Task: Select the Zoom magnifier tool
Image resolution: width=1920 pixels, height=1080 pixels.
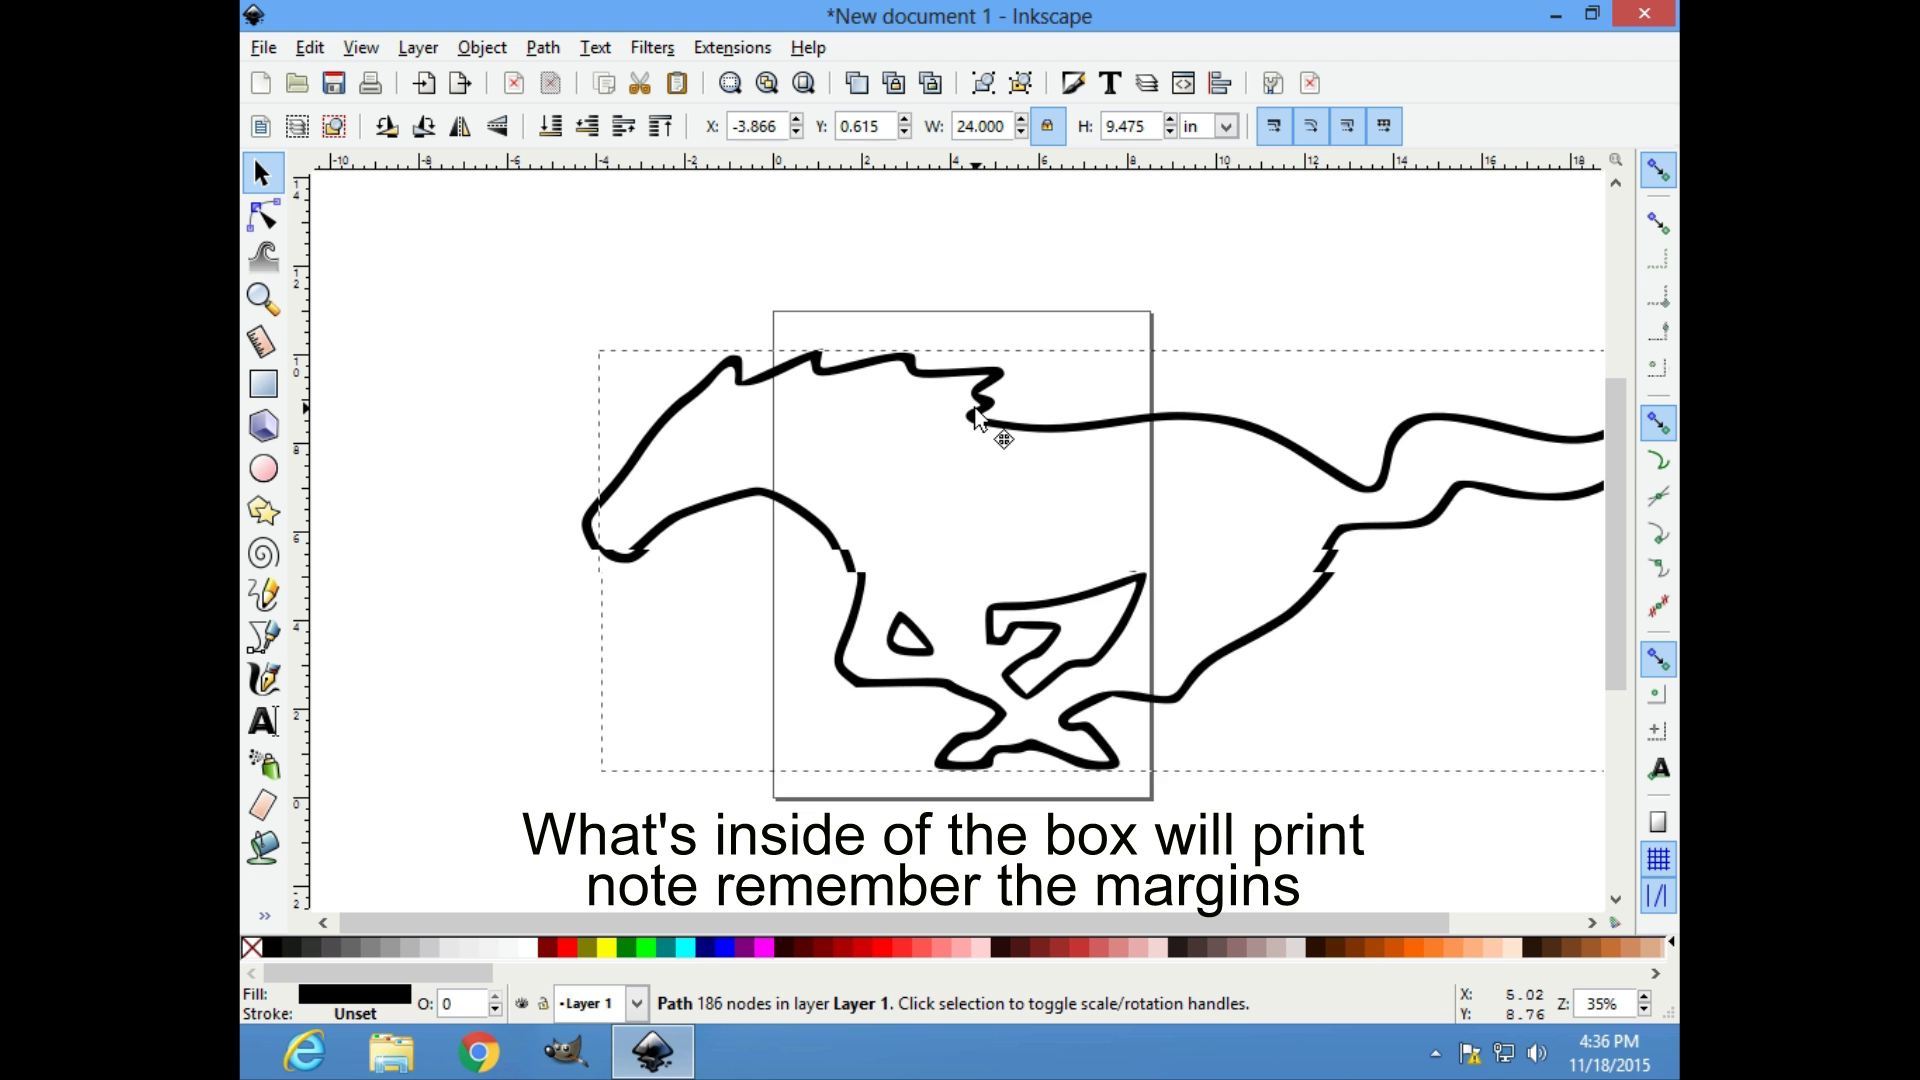Action: (263, 299)
